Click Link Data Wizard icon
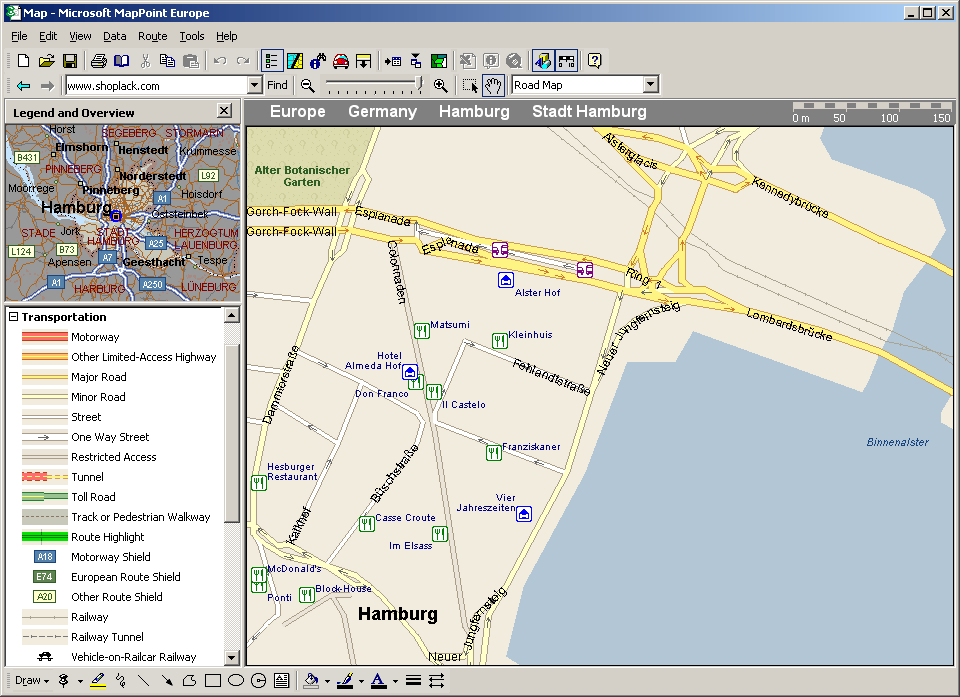This screenshot has width=960, height=697. tap(416, 61)
